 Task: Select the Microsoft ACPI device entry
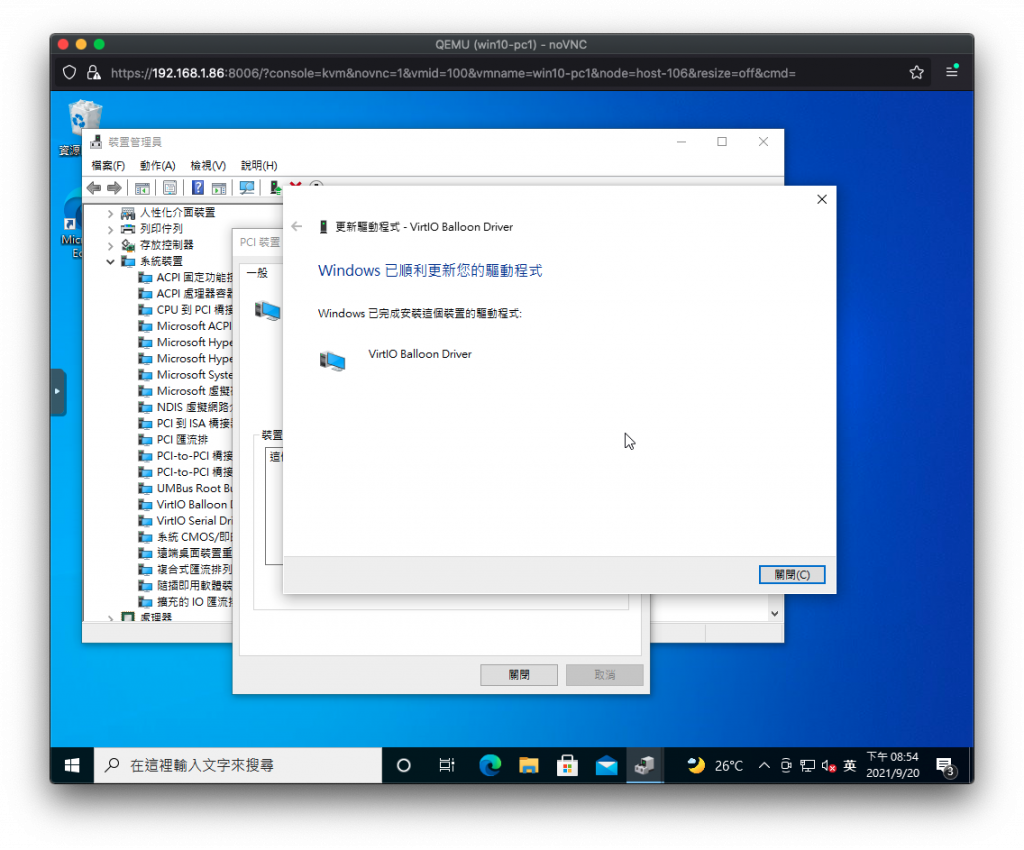(x=185, y=326)
